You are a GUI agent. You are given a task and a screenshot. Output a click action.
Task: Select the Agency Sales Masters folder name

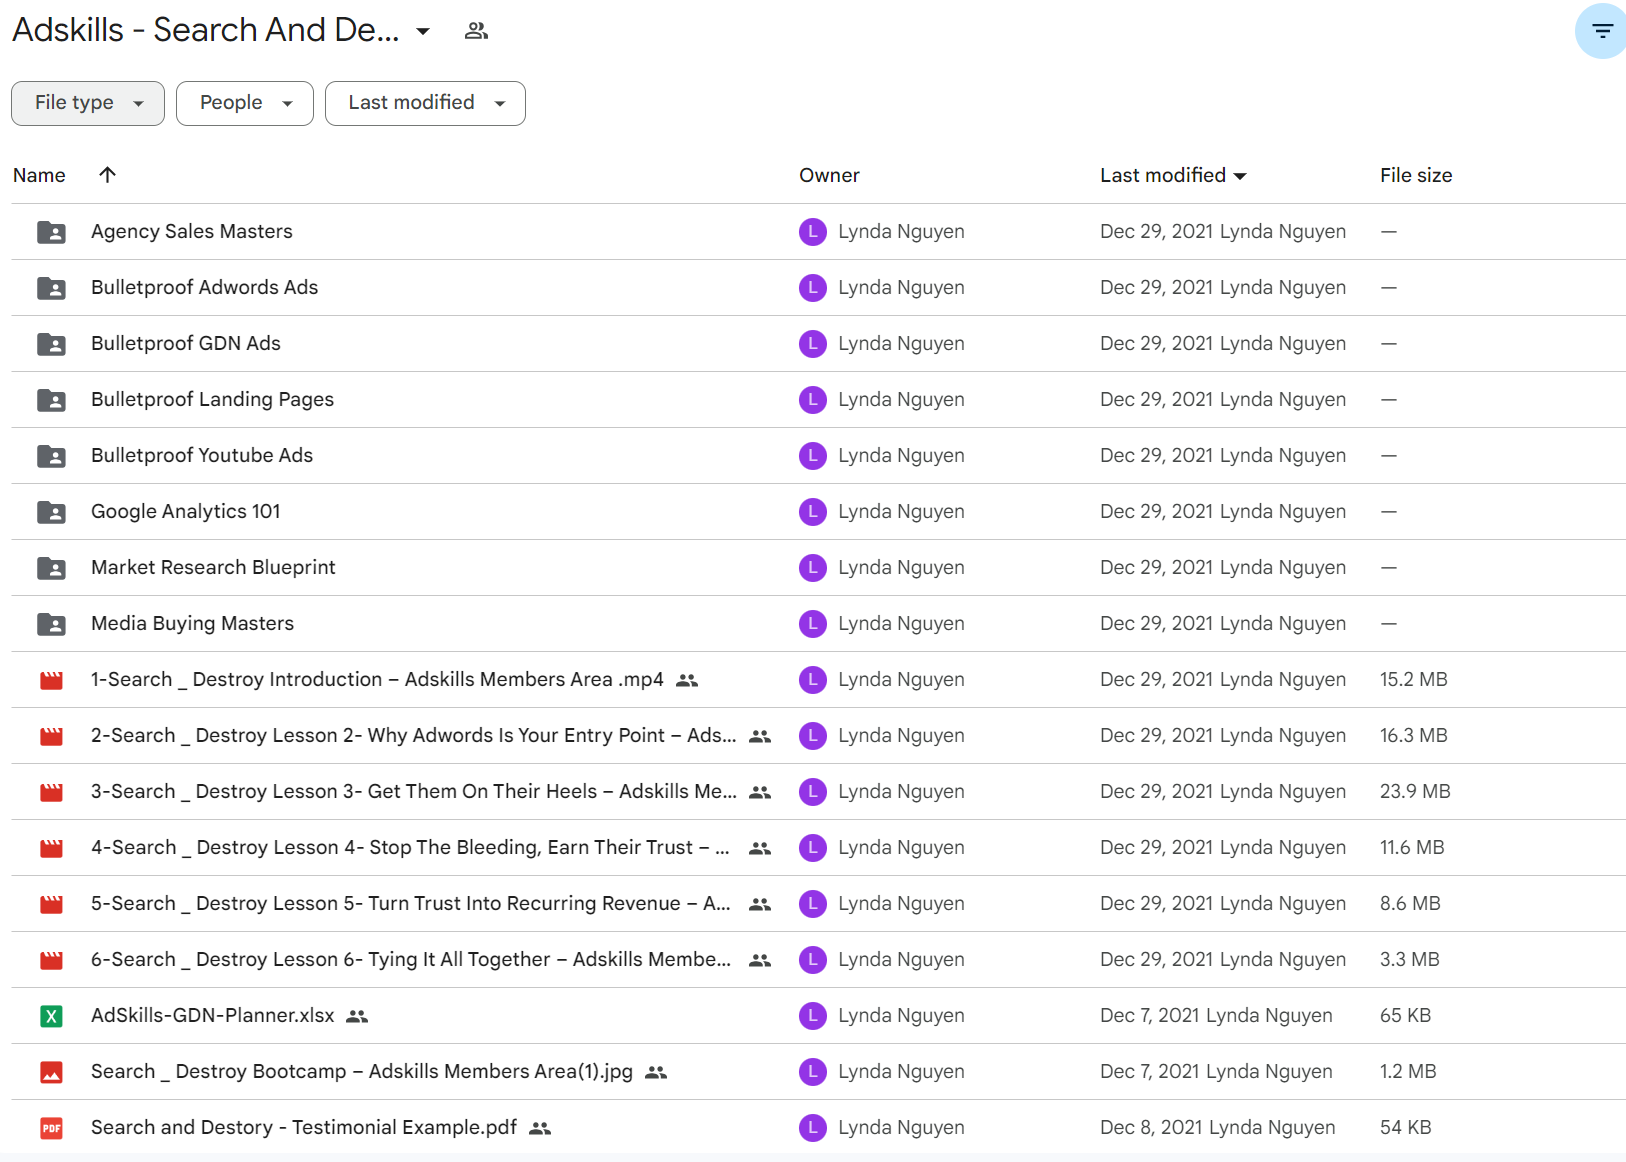(x=192, y=232)
